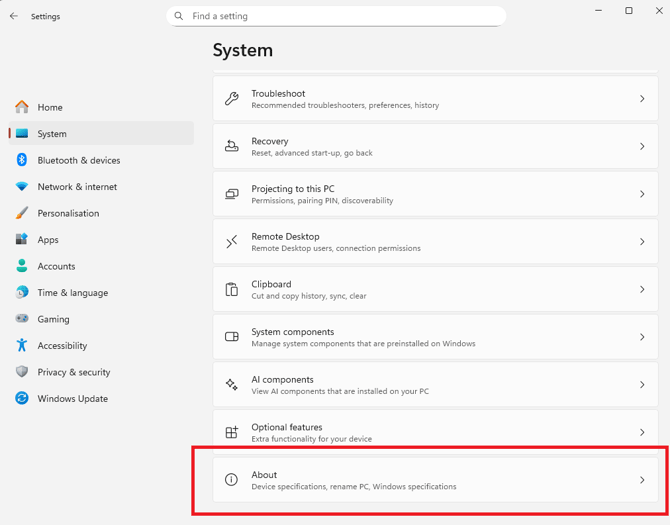Select Accounts label in sidebar

pyautogui.click(x=56, y=266)
